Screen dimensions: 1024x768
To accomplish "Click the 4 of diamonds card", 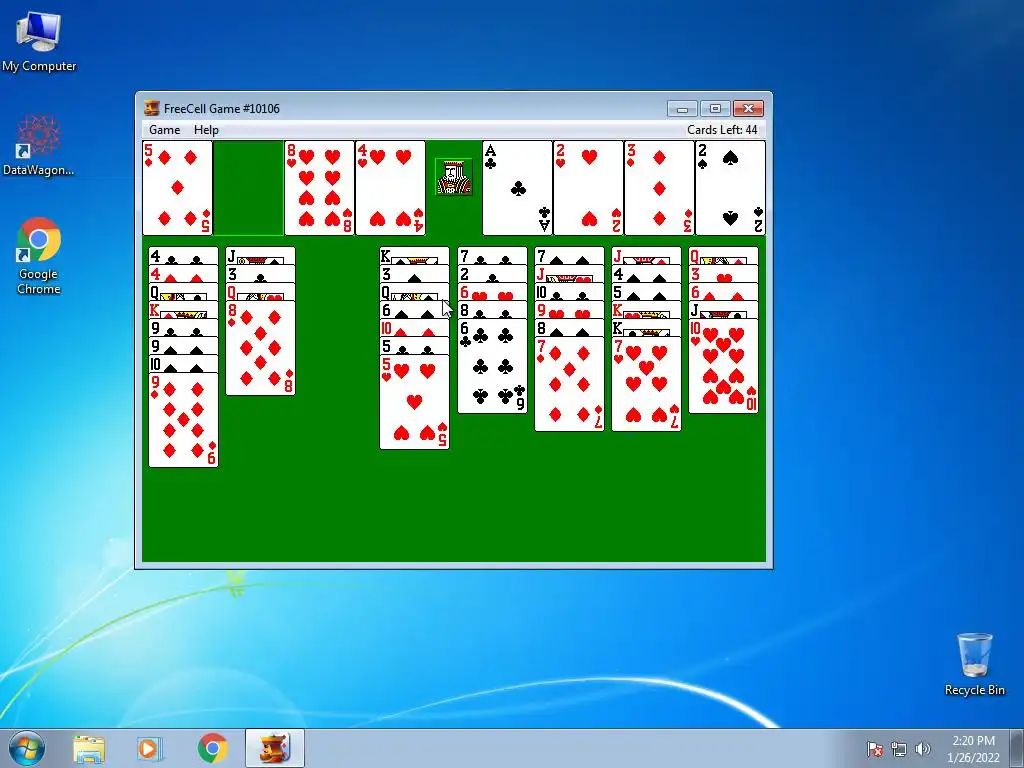I will click(x=184, y=274).
